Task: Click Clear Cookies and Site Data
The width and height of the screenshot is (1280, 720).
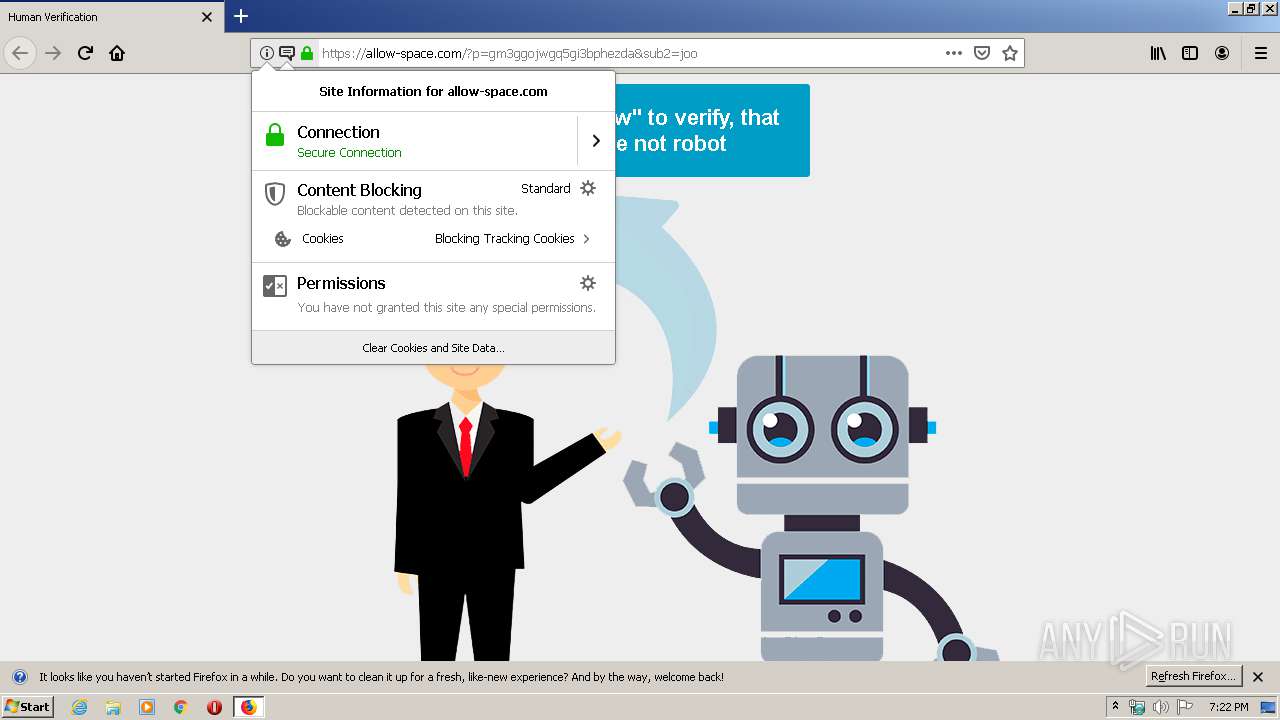Action: click(433, 348)
